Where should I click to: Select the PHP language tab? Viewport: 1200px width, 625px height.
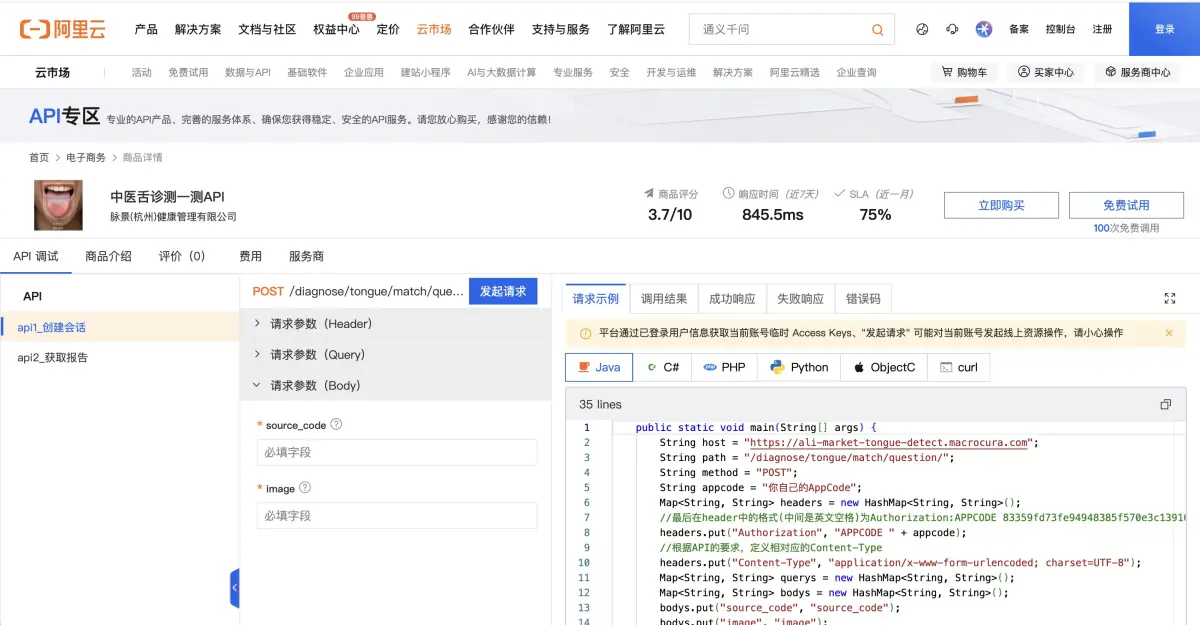[x=724, y=367]
